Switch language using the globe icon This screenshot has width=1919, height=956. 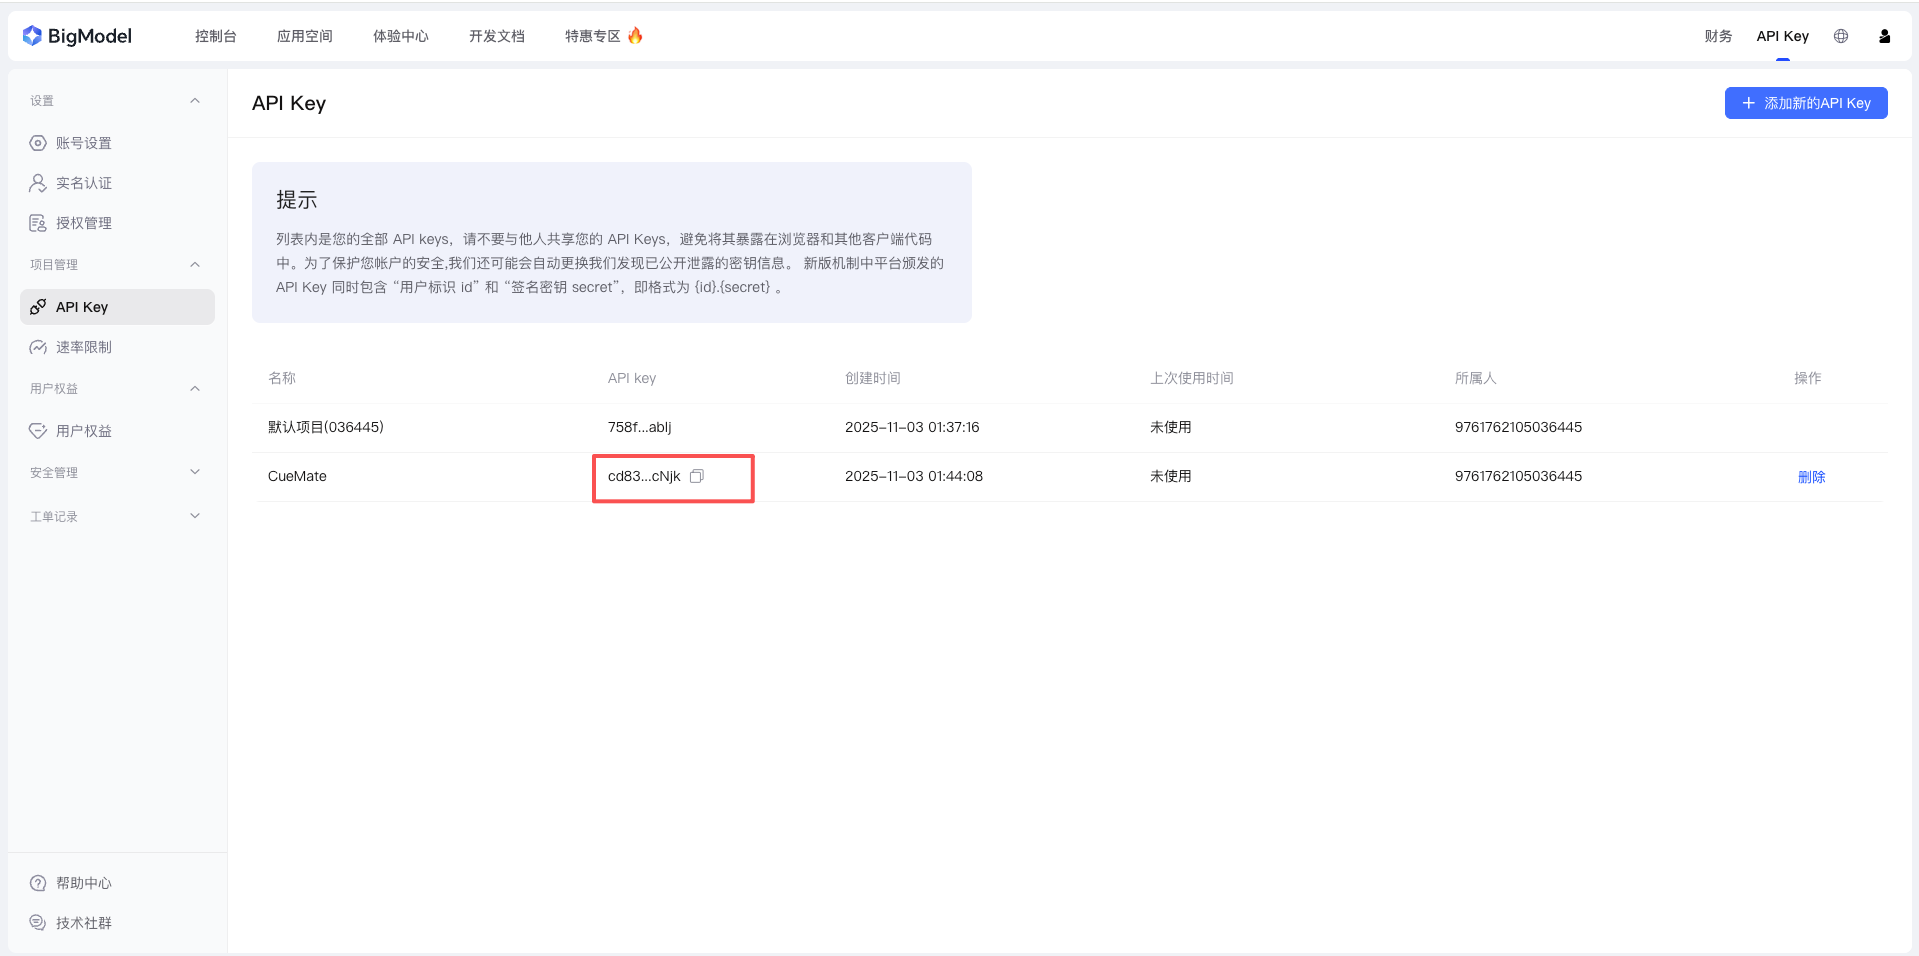1840,36
